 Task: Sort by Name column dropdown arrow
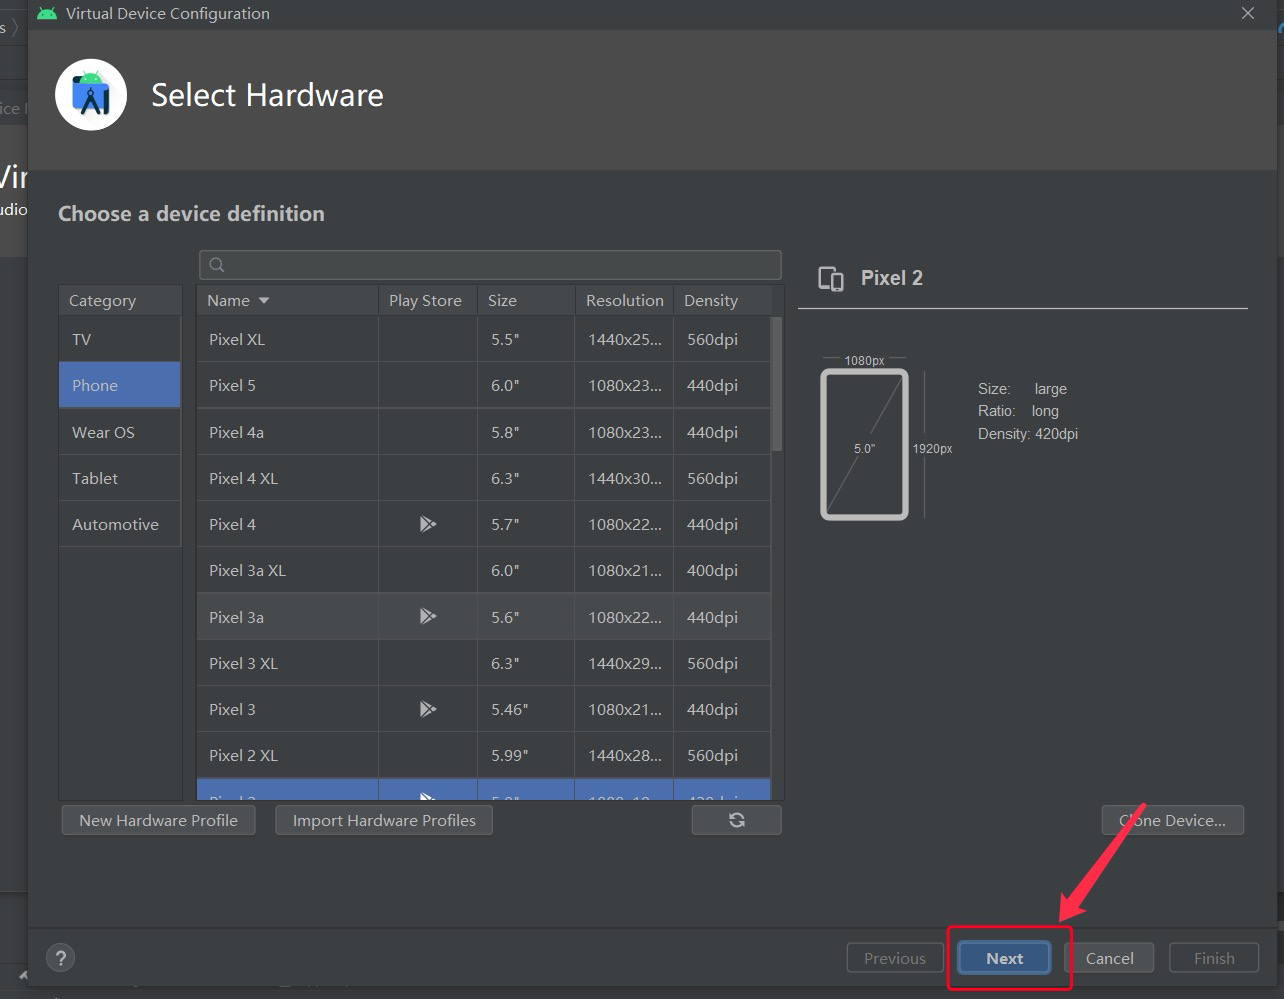pos(264,300)
